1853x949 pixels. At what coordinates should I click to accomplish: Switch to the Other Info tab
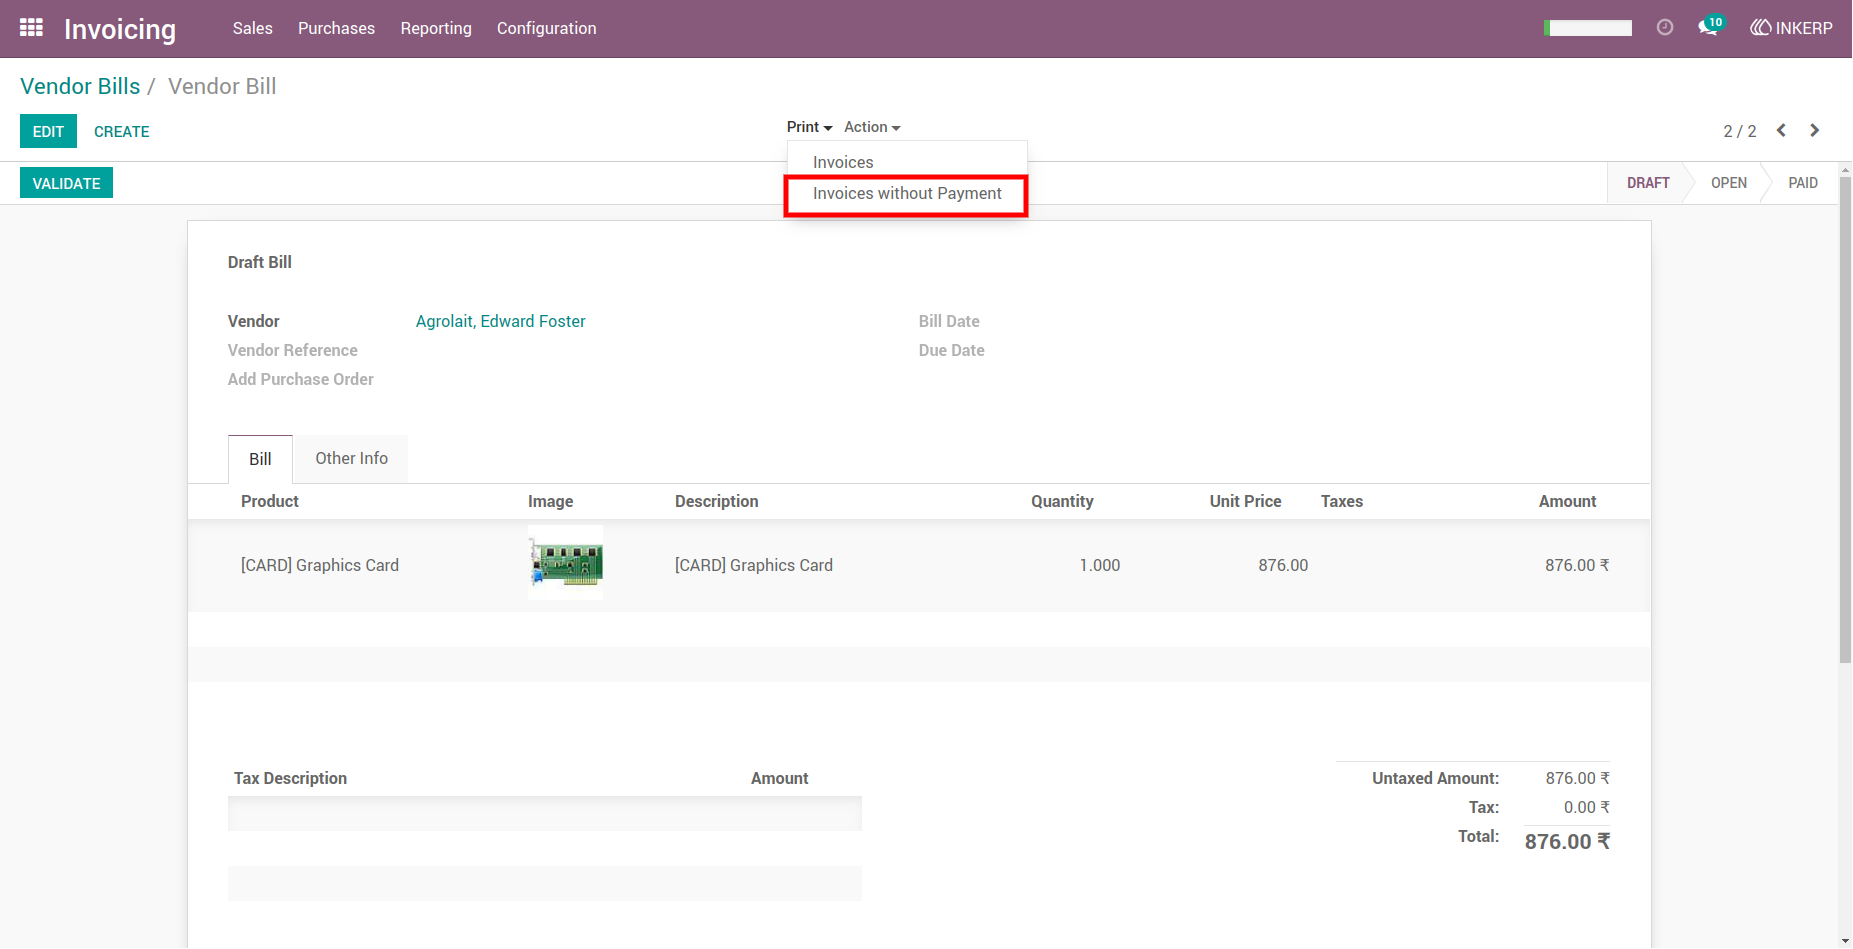click(351, 458)
